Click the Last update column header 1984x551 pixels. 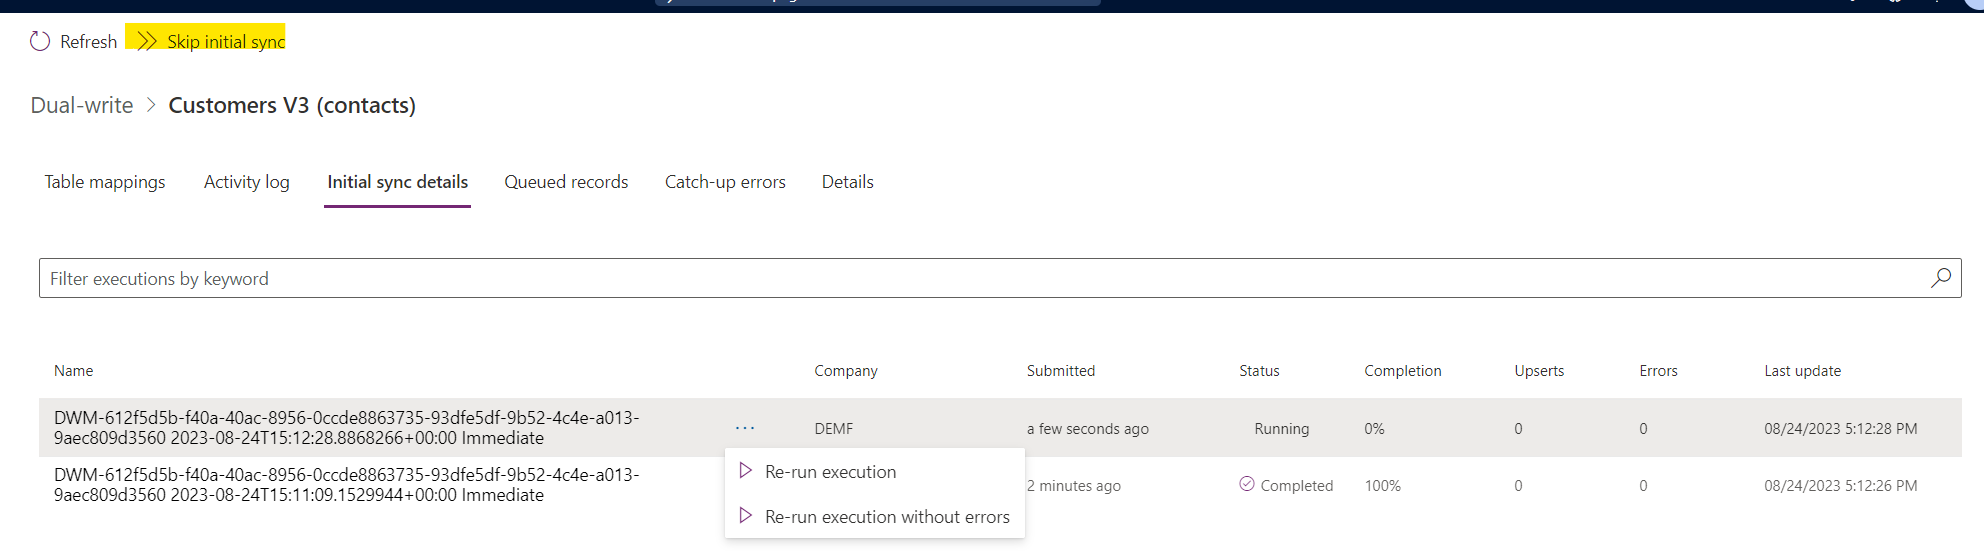pyautogui.click(x=1802, y=371)
